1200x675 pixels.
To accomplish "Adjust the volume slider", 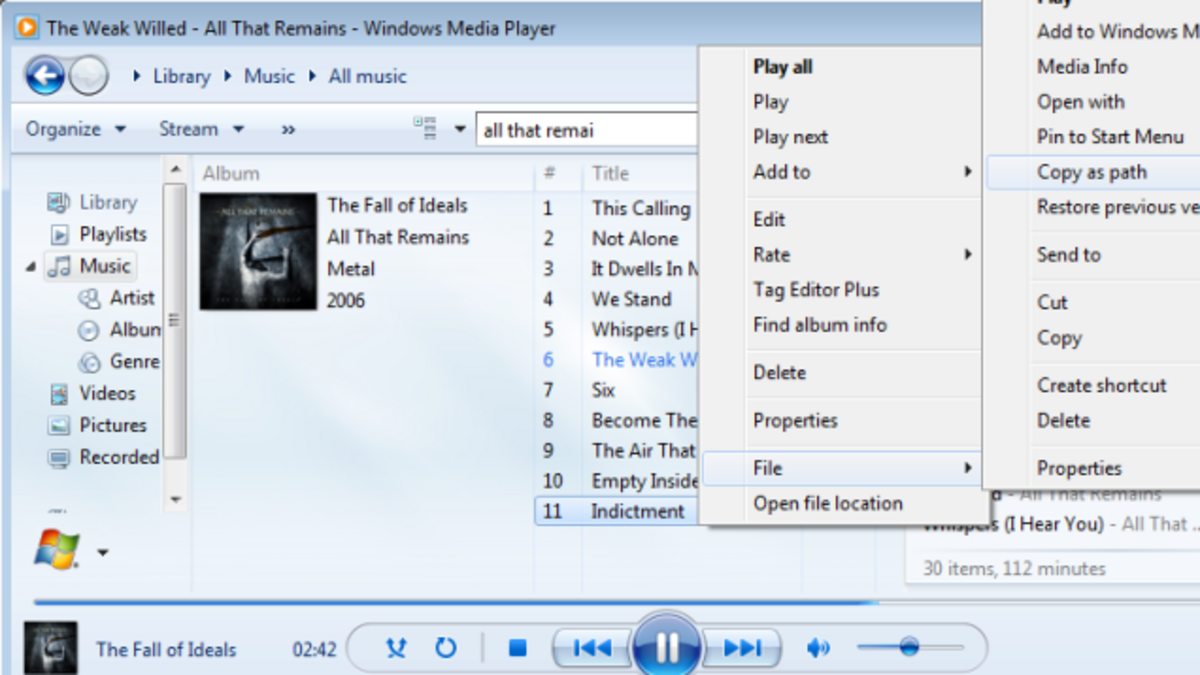I will (909, 647).
